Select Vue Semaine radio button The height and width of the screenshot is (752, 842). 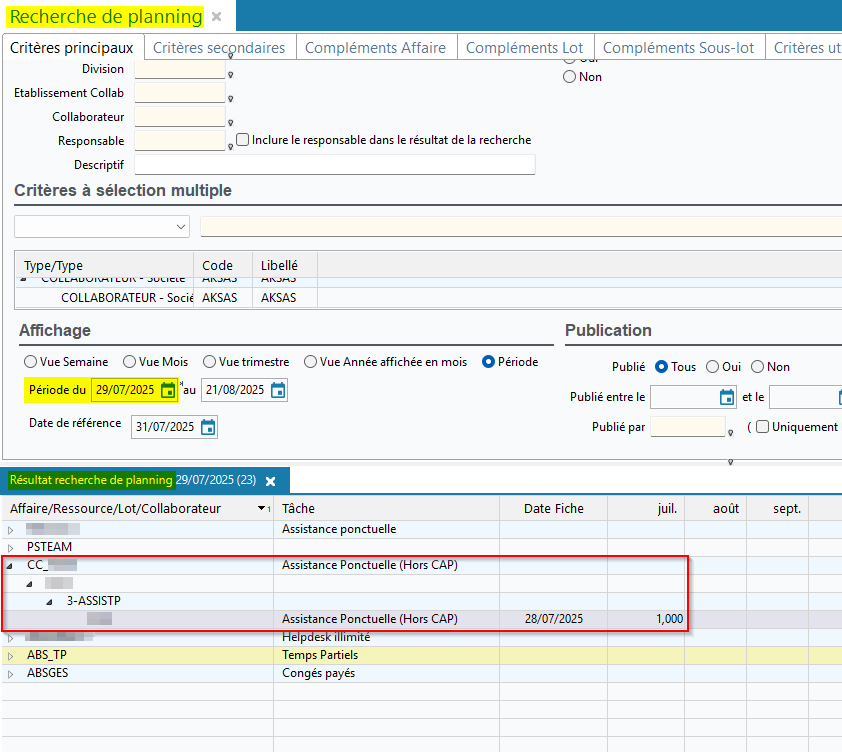pyautogui.click(x=31, y=362)
